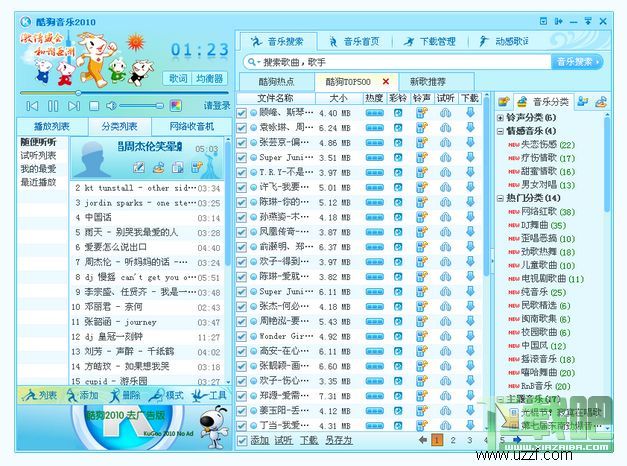Preview listen 许飞 song

(x=445, y=188)
